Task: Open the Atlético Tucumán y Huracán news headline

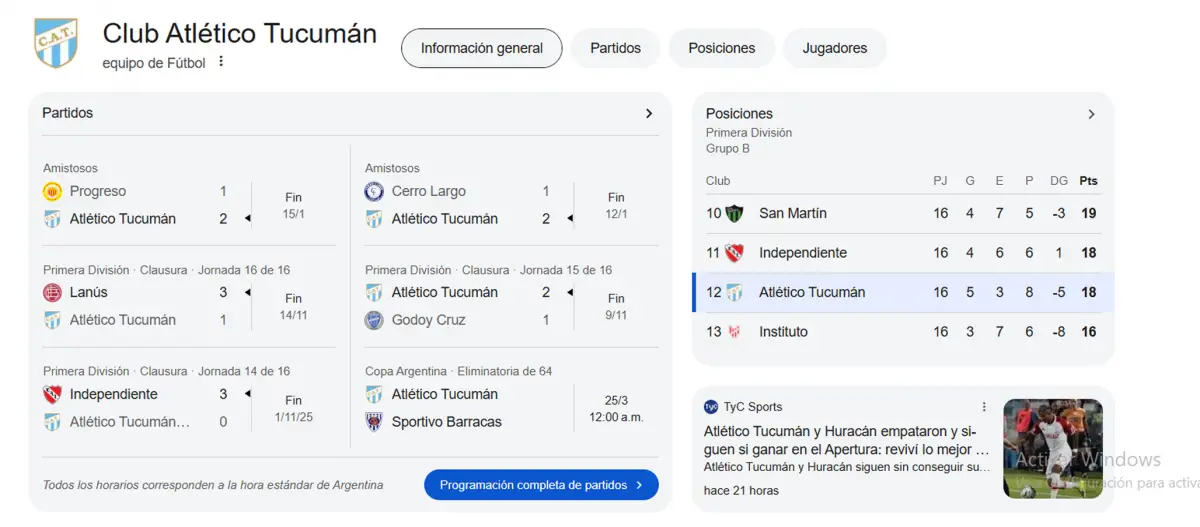Action: pyautogui.click(x=846, y=441)
